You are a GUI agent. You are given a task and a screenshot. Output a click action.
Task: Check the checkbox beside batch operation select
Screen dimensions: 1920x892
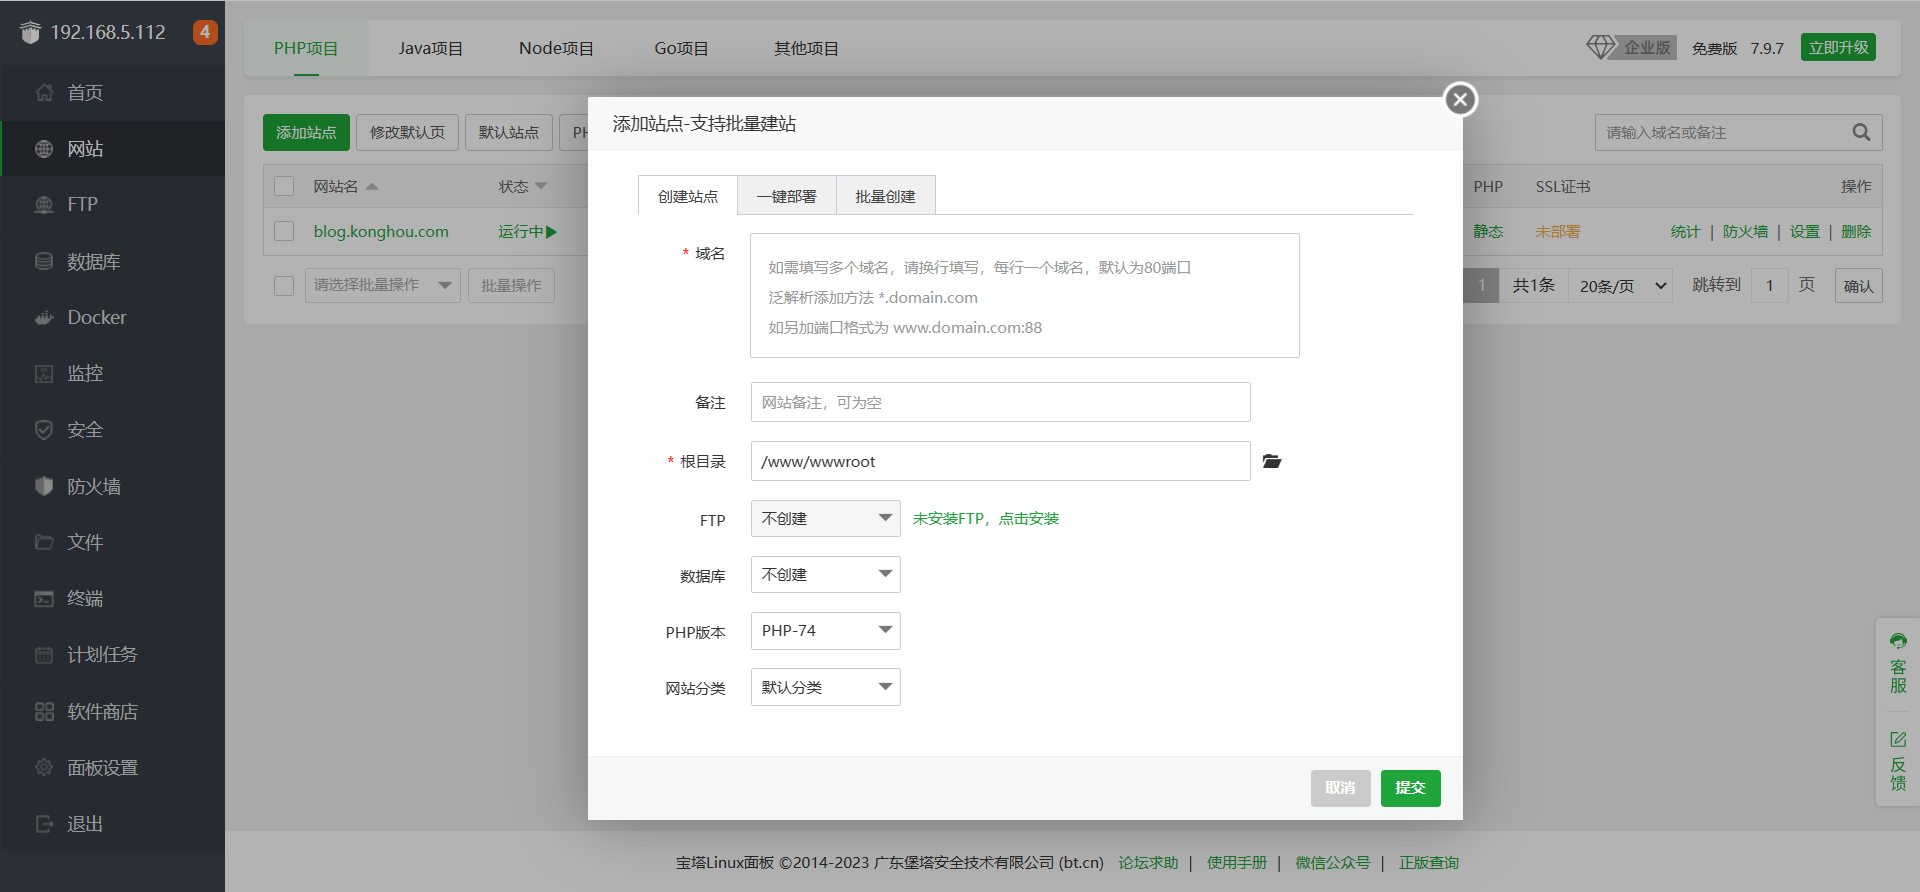[x=284, y=286]
